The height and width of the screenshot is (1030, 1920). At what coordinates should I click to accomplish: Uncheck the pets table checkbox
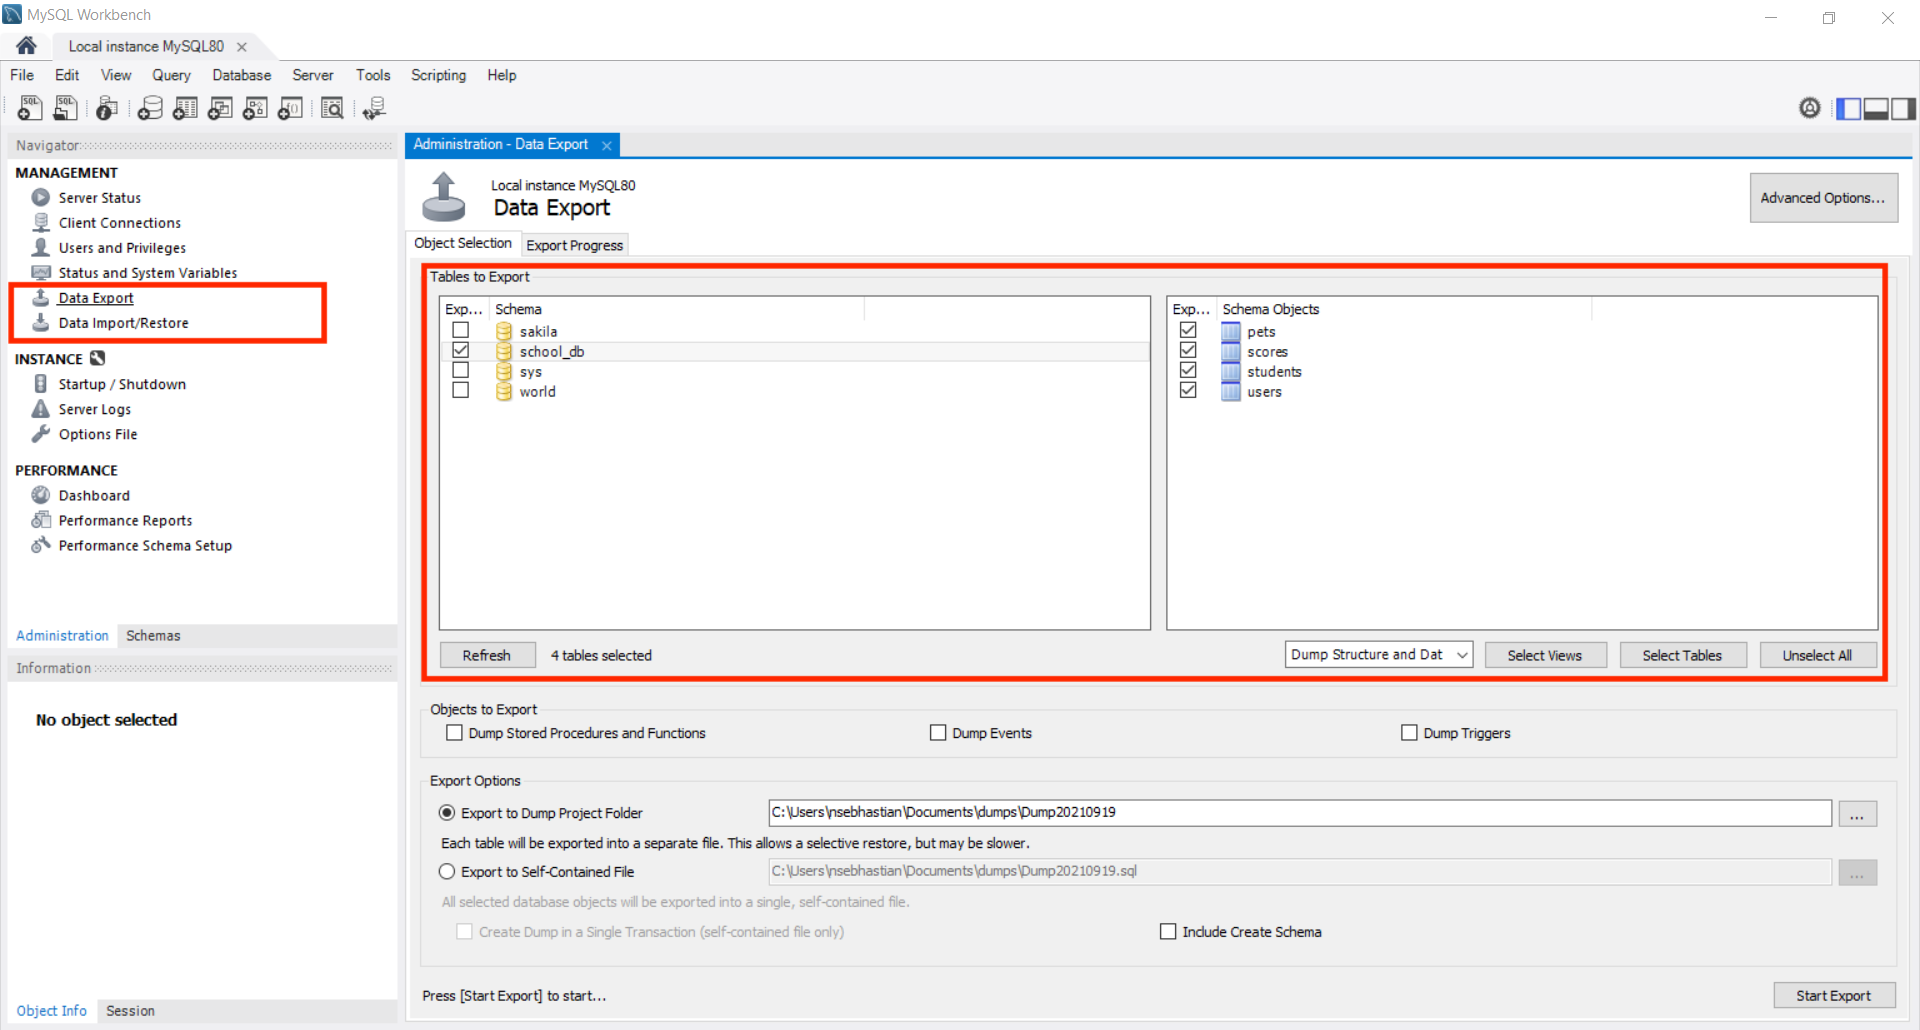(x=1188, y=330)
